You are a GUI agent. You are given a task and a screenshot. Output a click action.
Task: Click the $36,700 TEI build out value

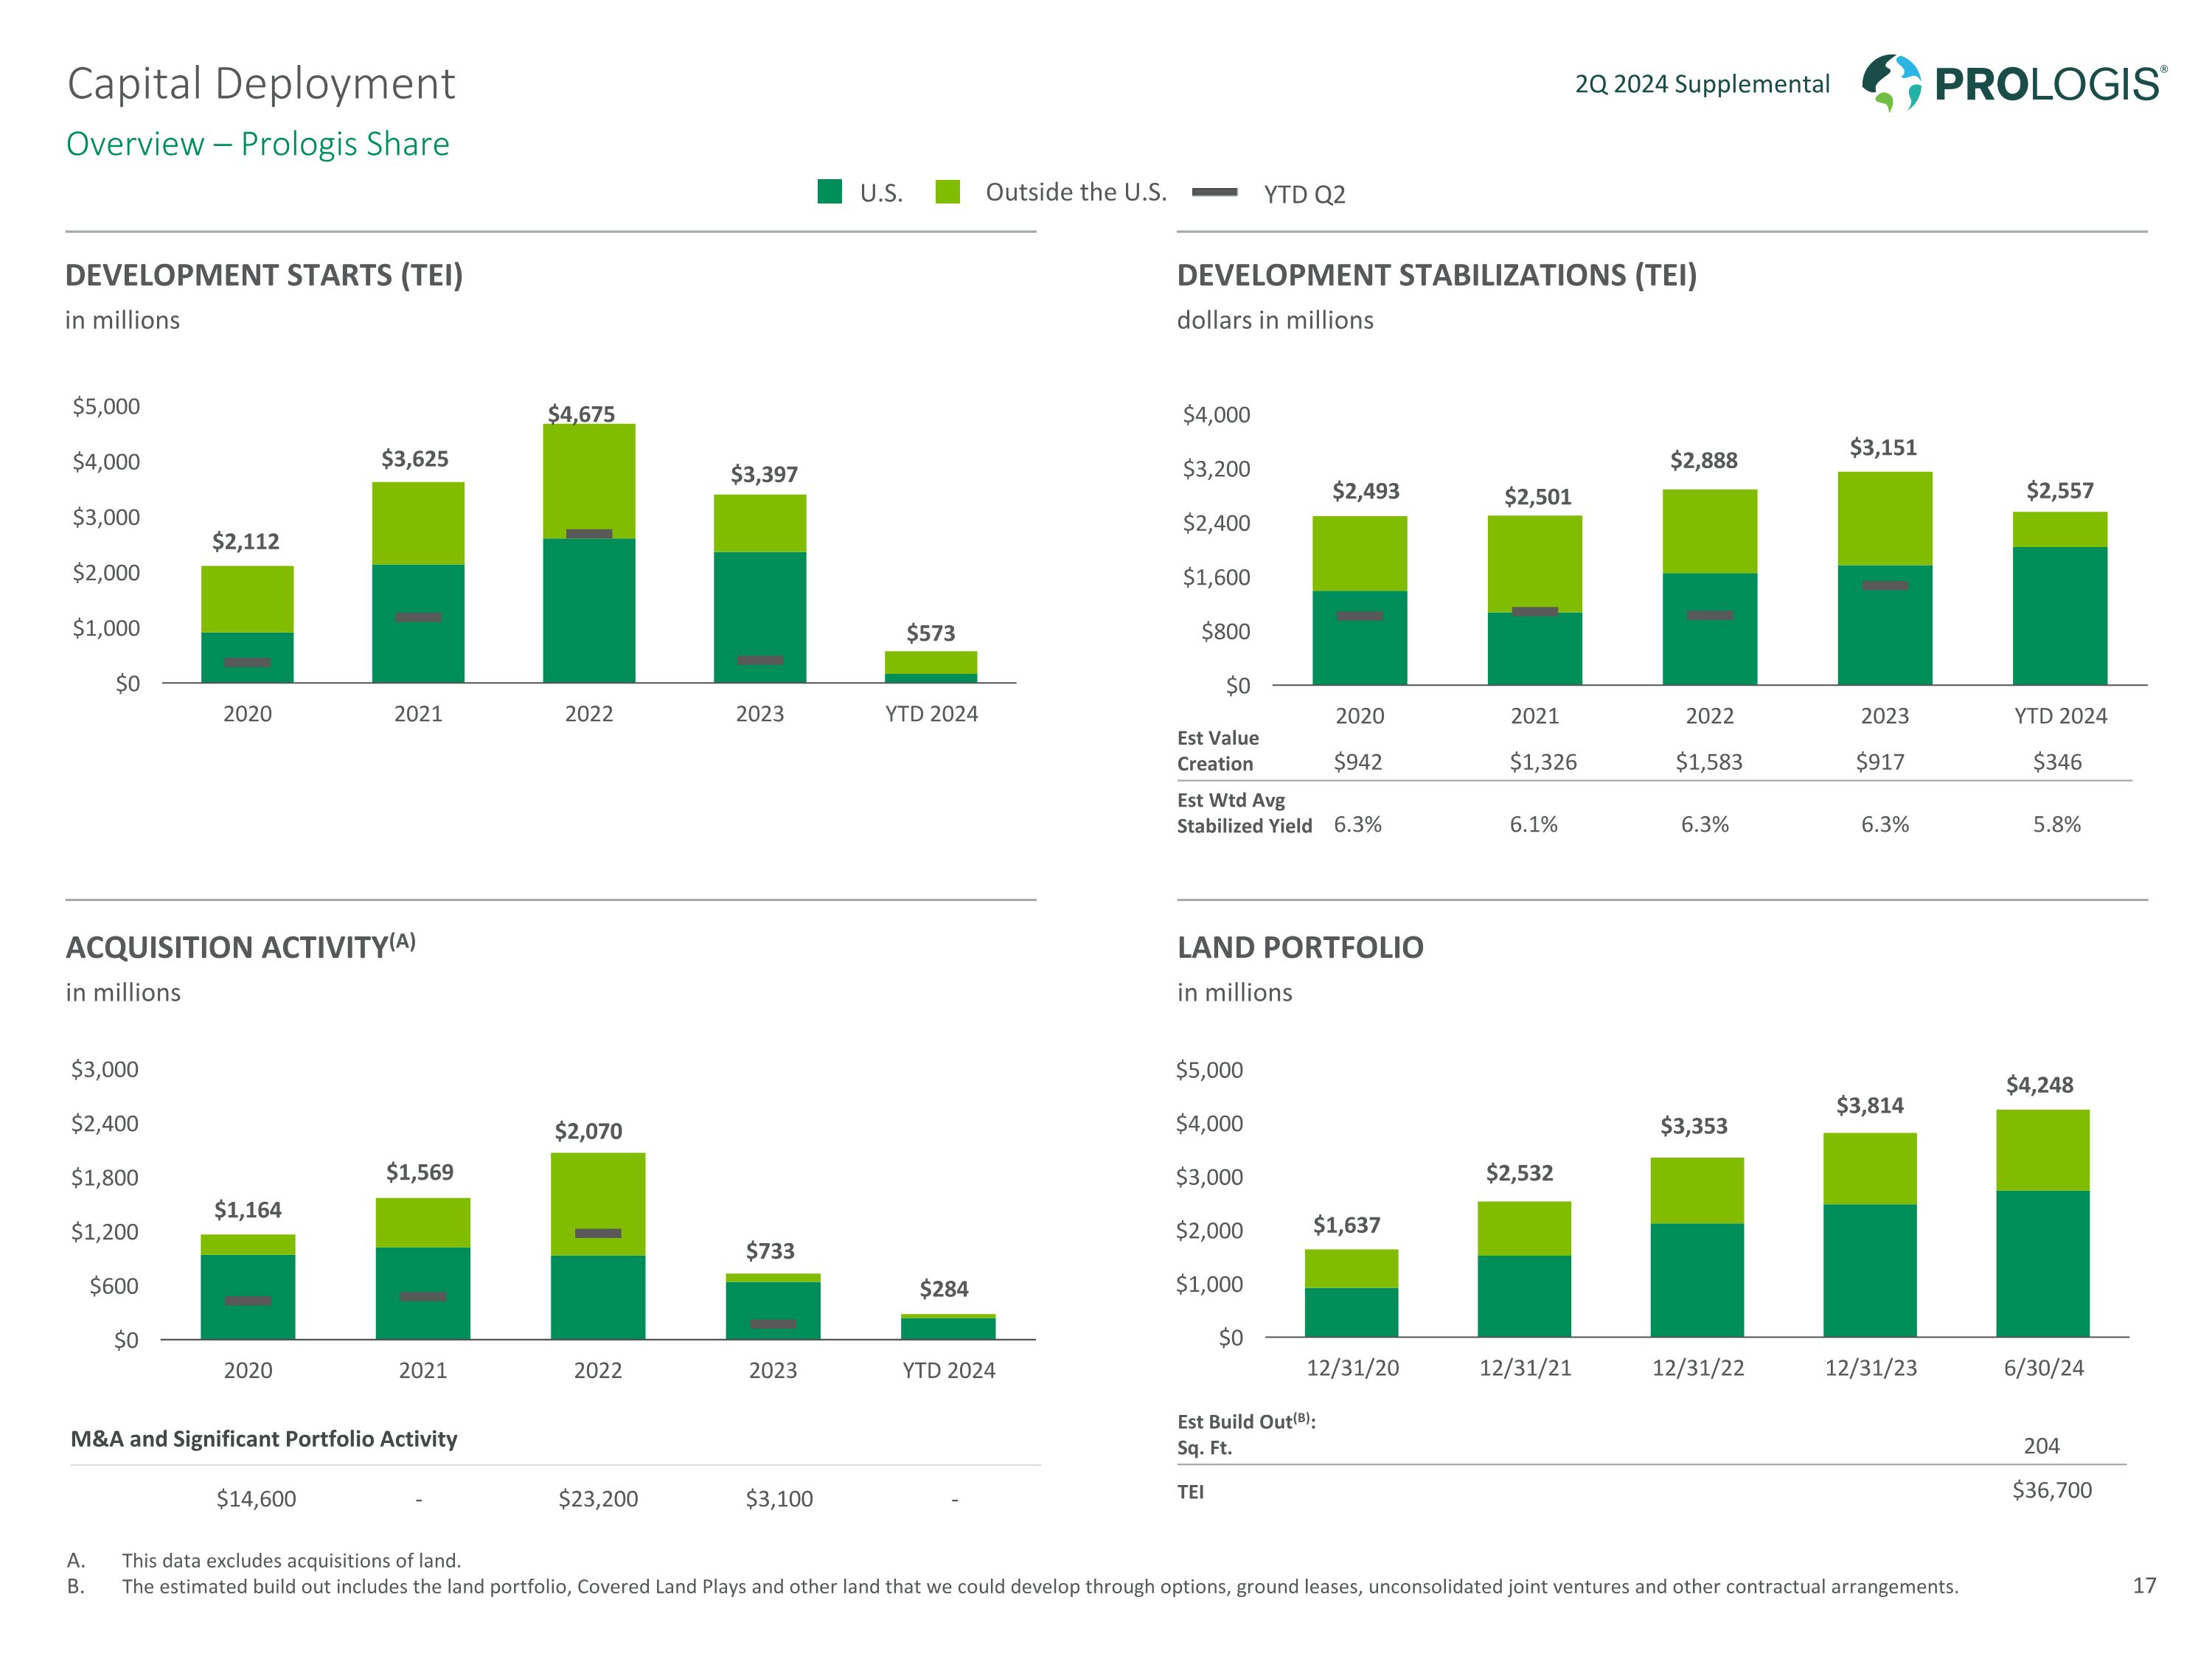(2051, 1490)
